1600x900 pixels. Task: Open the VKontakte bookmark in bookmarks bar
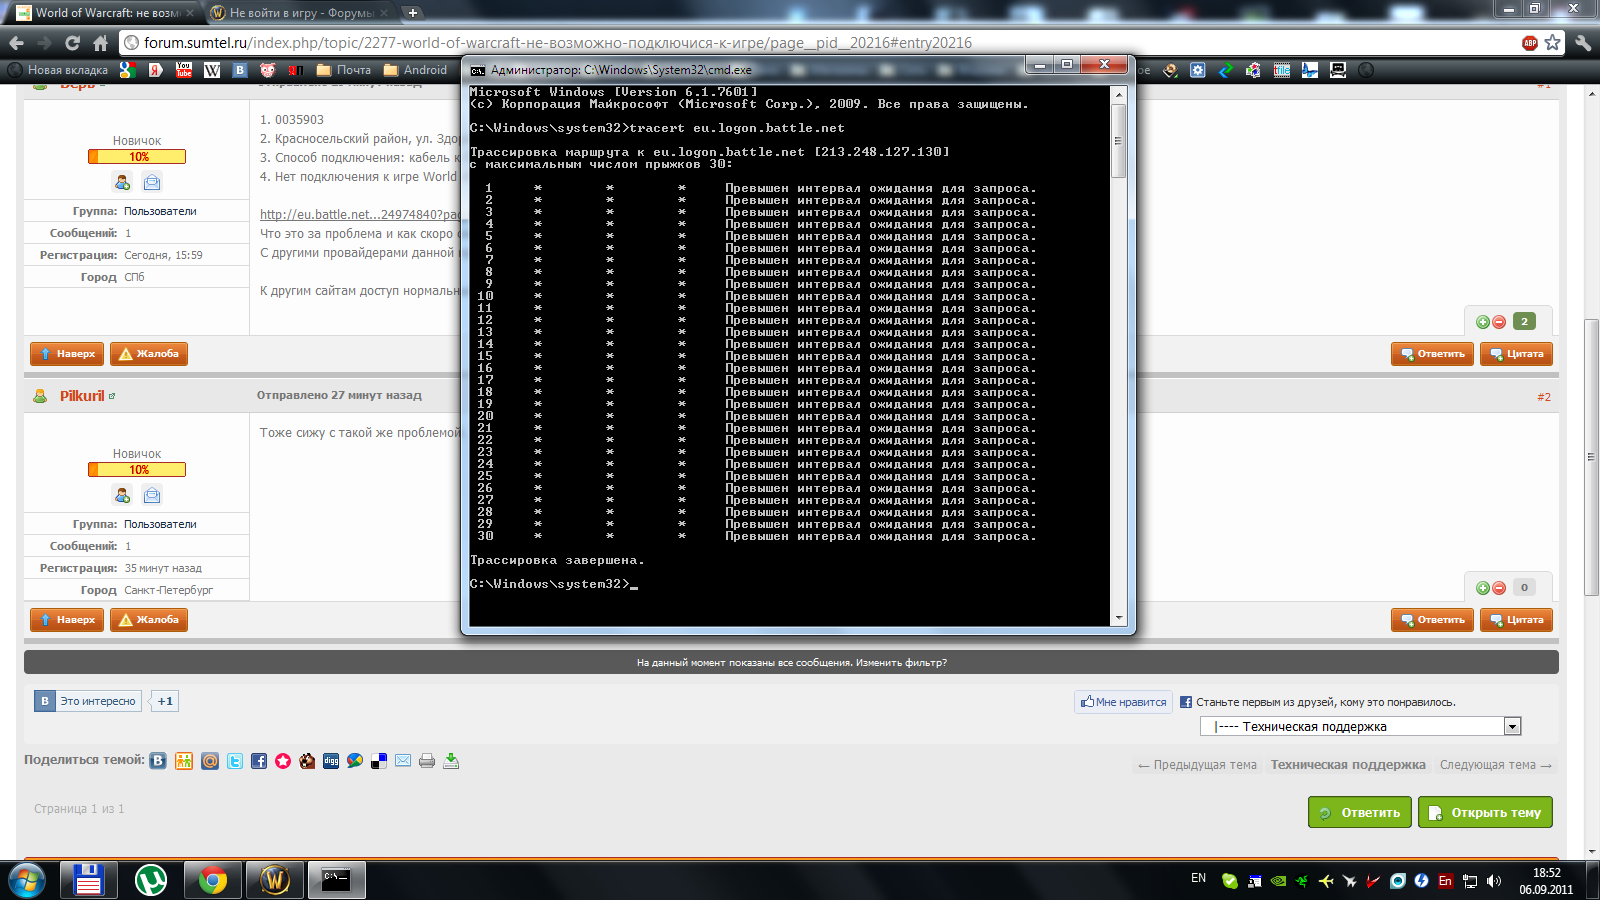[240, 70]
